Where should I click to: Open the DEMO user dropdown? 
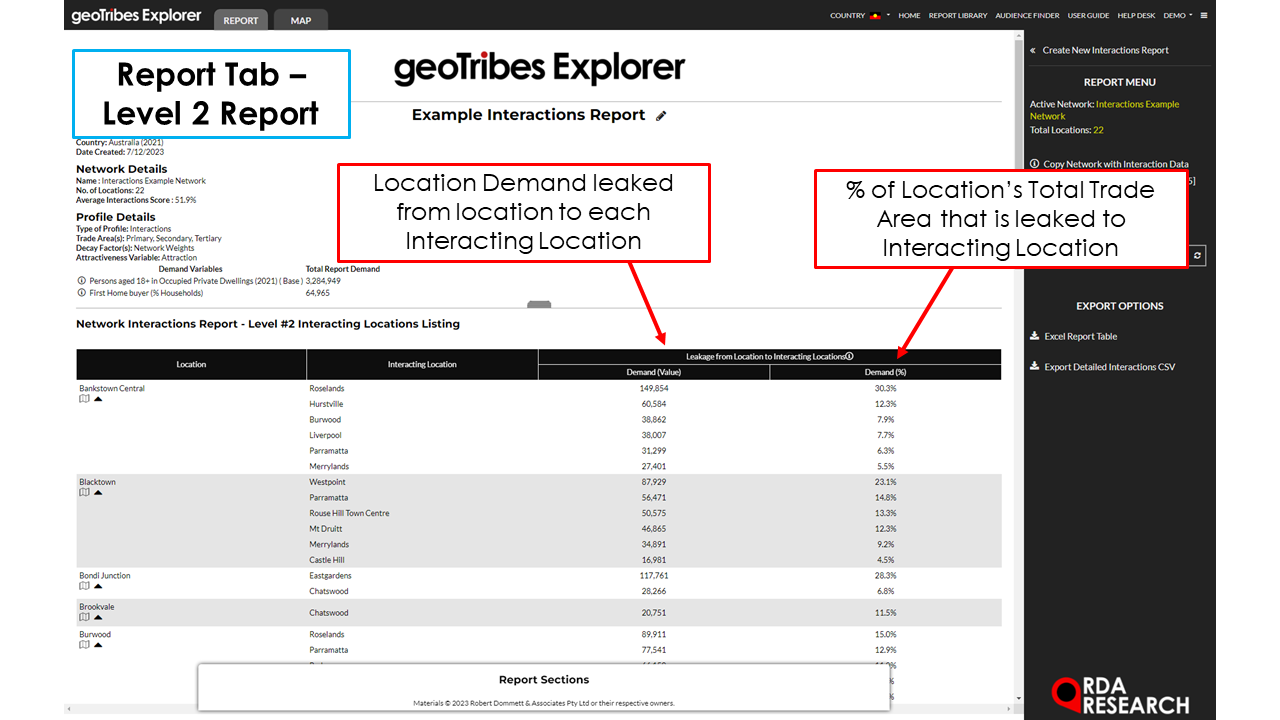pyautogui.click(x=1177, y=16)
